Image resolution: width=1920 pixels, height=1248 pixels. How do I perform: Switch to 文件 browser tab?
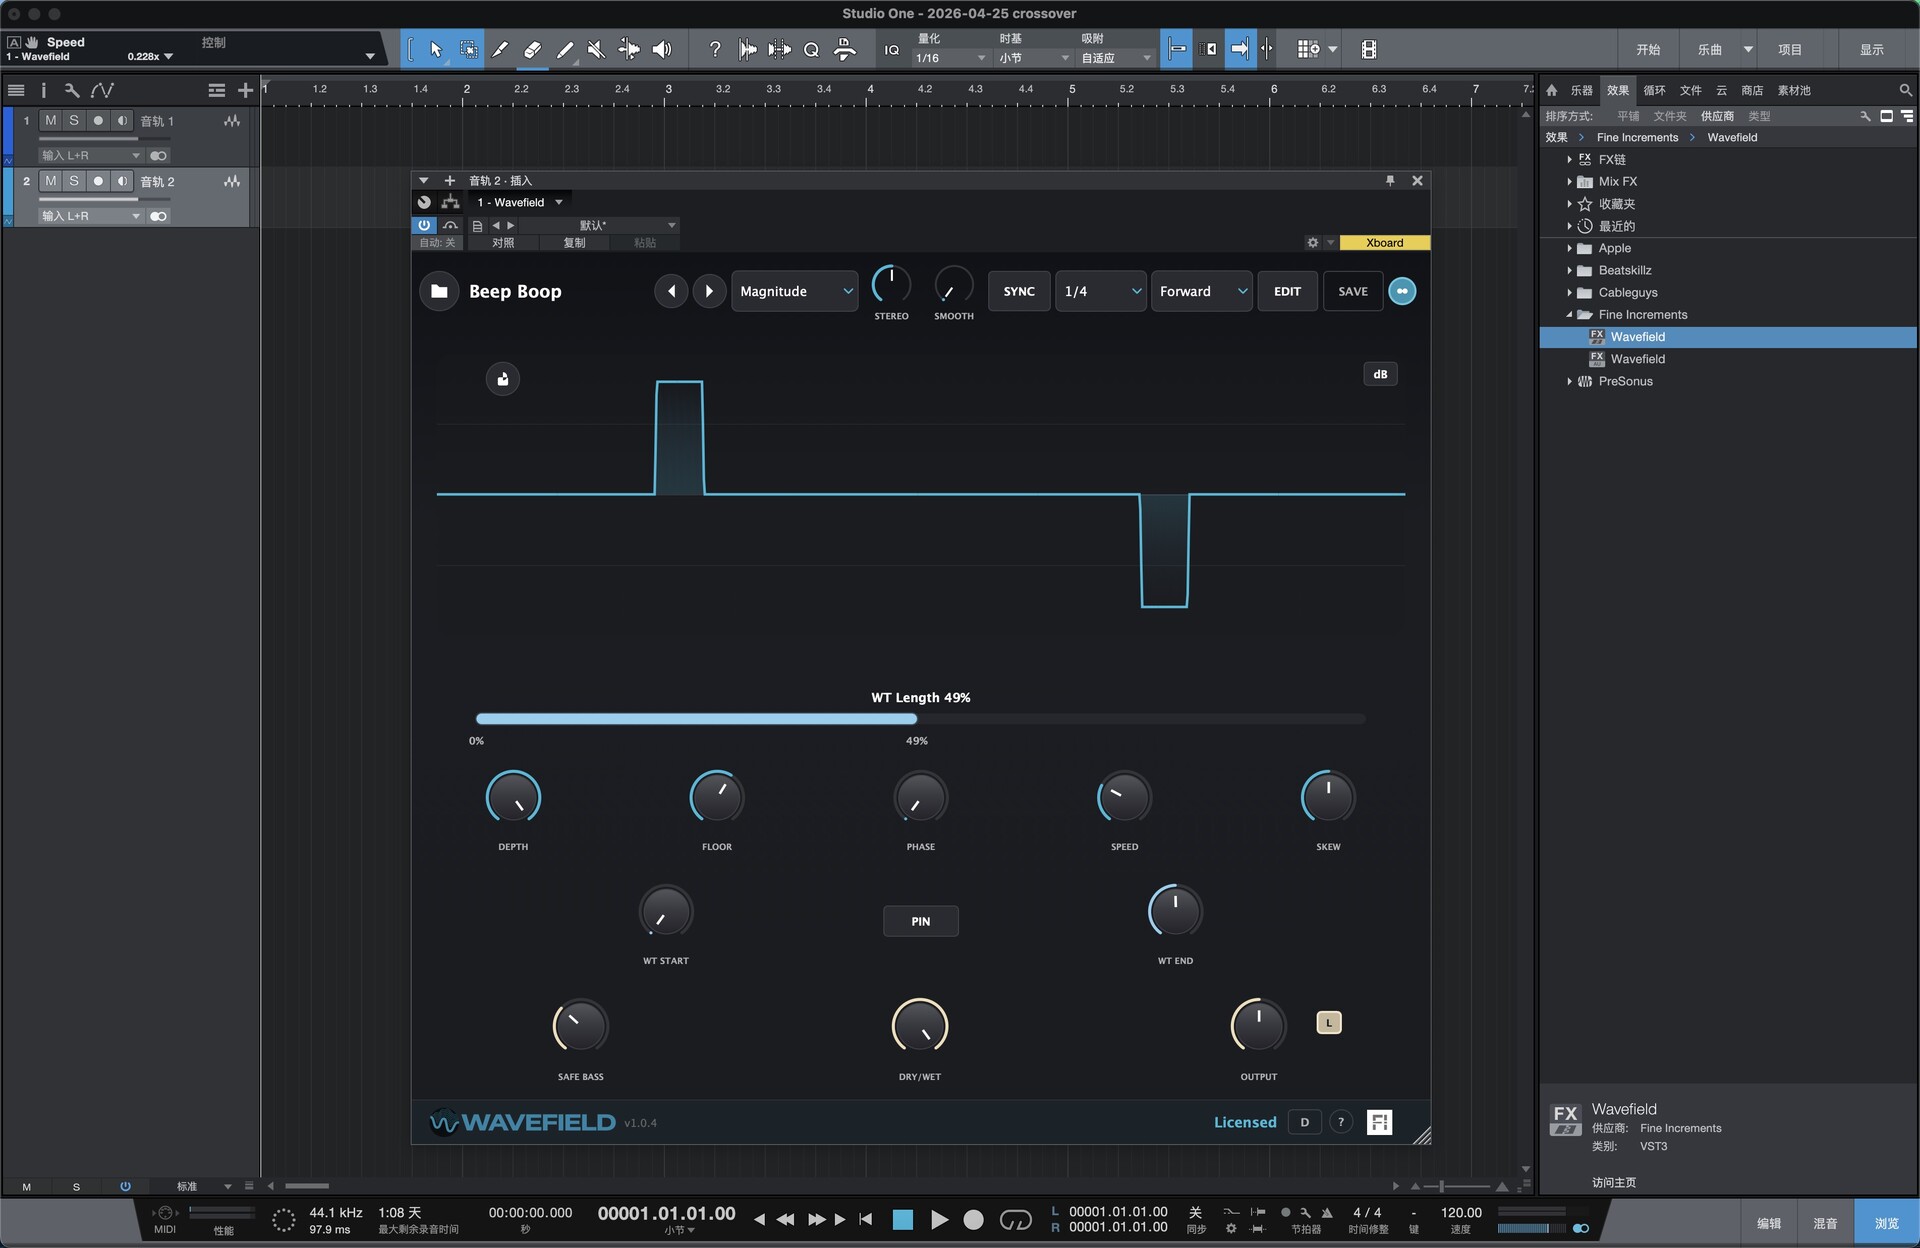1691,90
